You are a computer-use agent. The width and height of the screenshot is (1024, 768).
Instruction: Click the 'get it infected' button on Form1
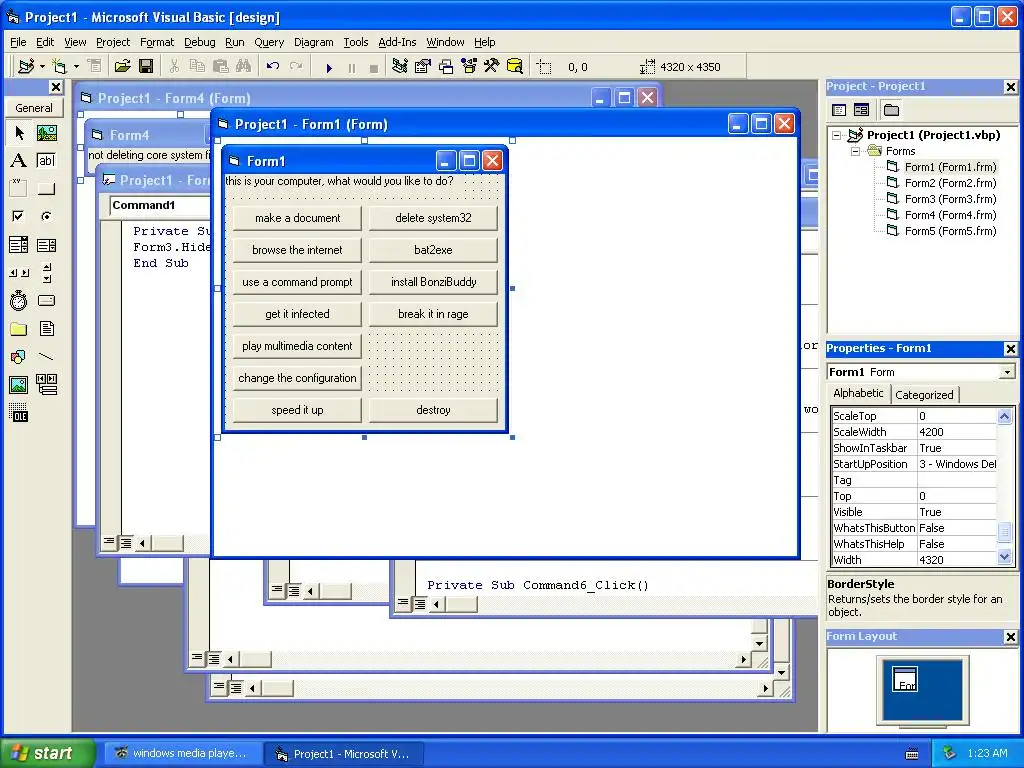(297, 314)
